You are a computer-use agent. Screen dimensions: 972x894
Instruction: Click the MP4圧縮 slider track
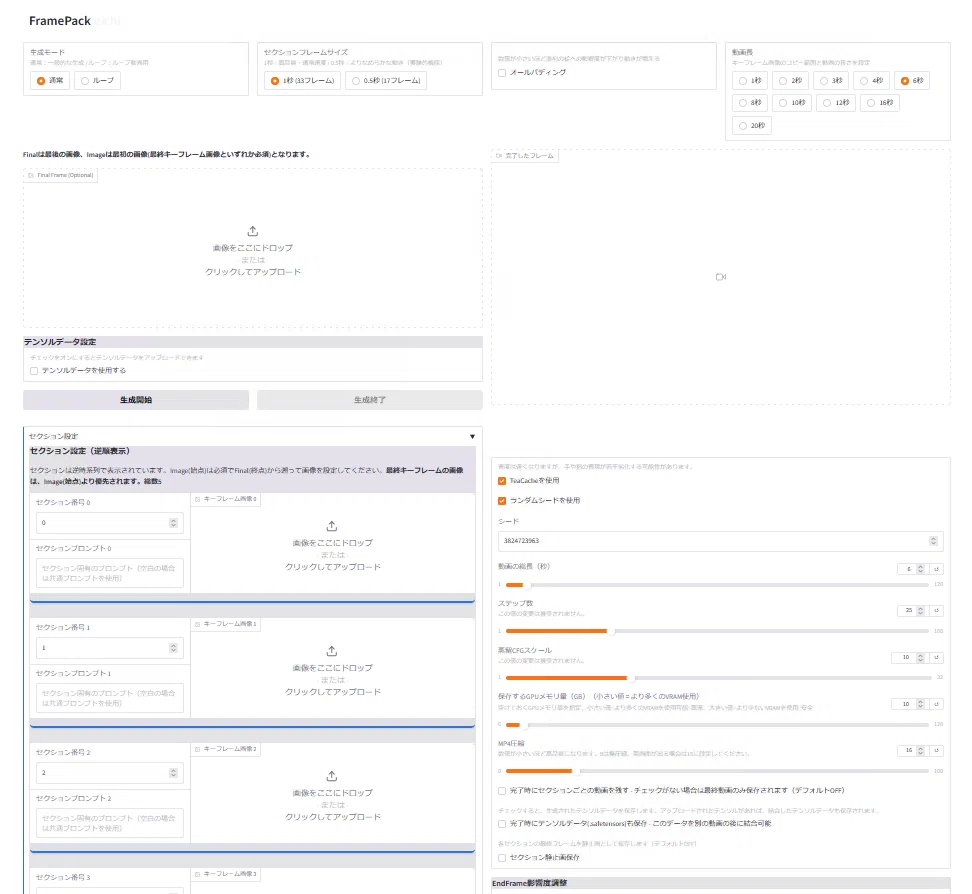(717, 771)
